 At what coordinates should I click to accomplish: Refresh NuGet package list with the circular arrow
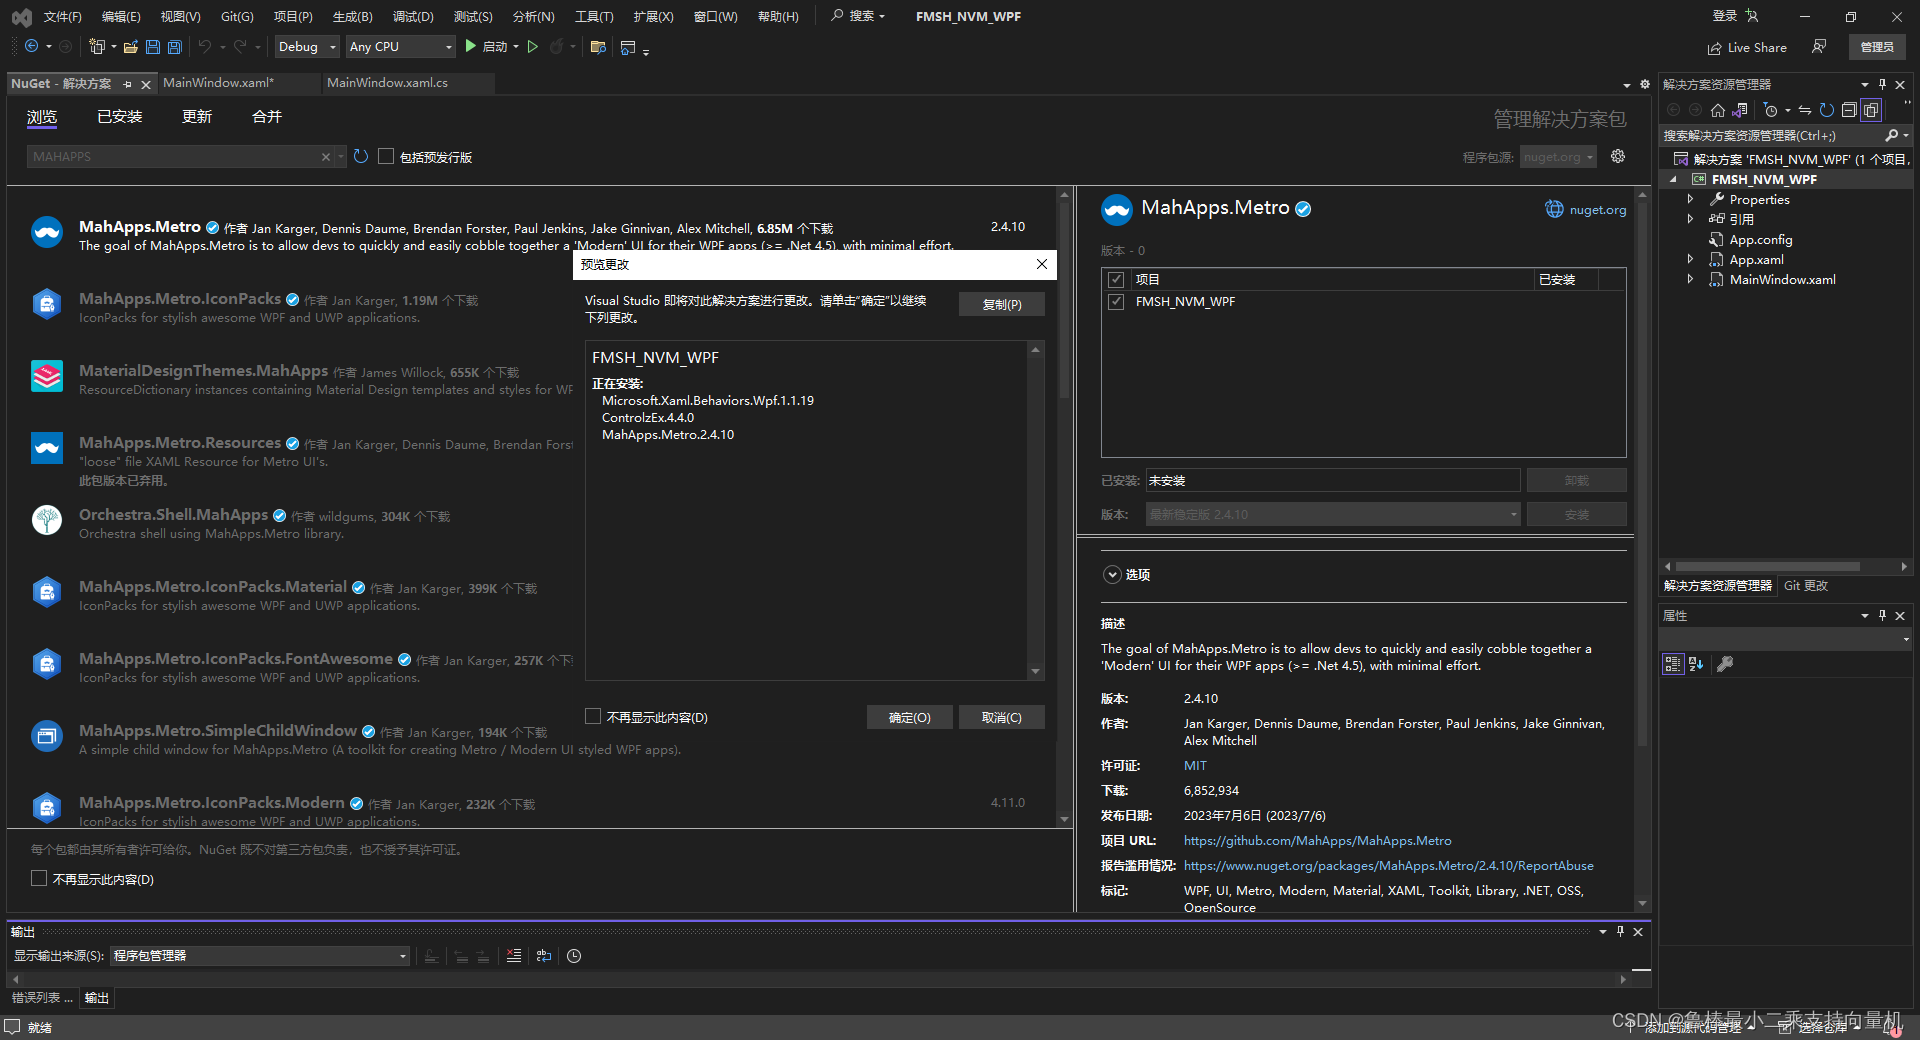click(361, 156)
